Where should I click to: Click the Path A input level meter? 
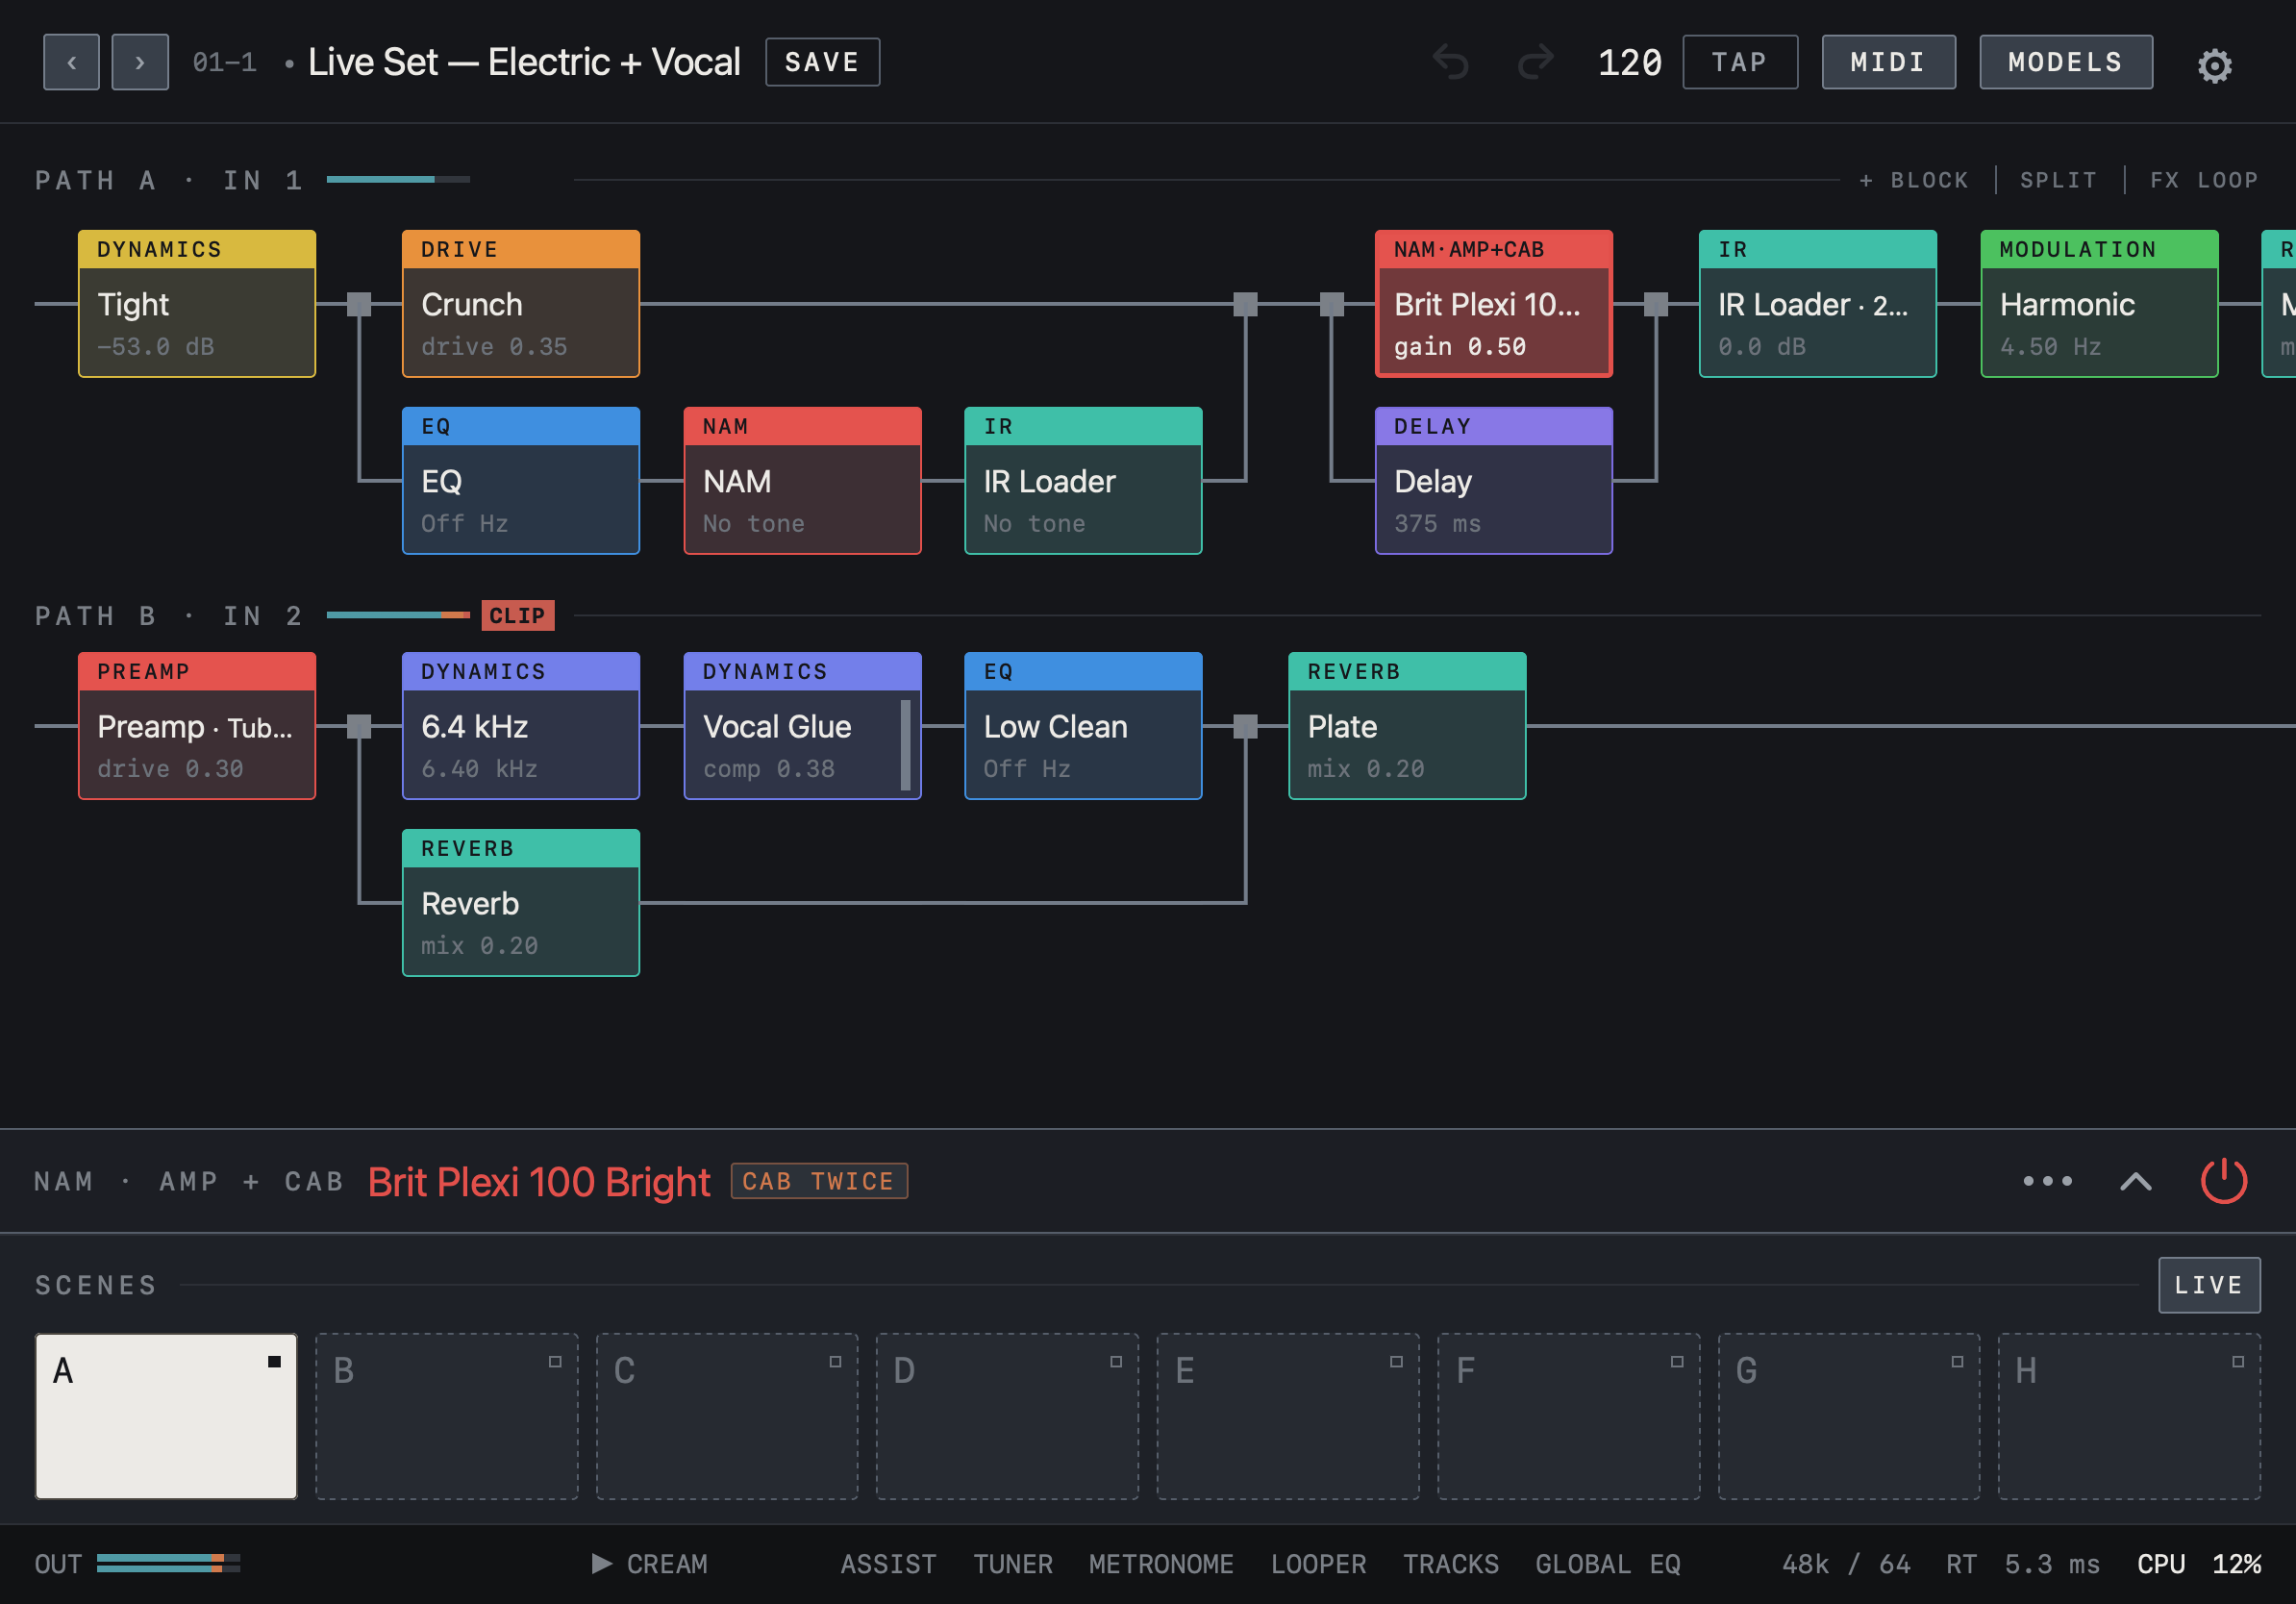[398, 180]
